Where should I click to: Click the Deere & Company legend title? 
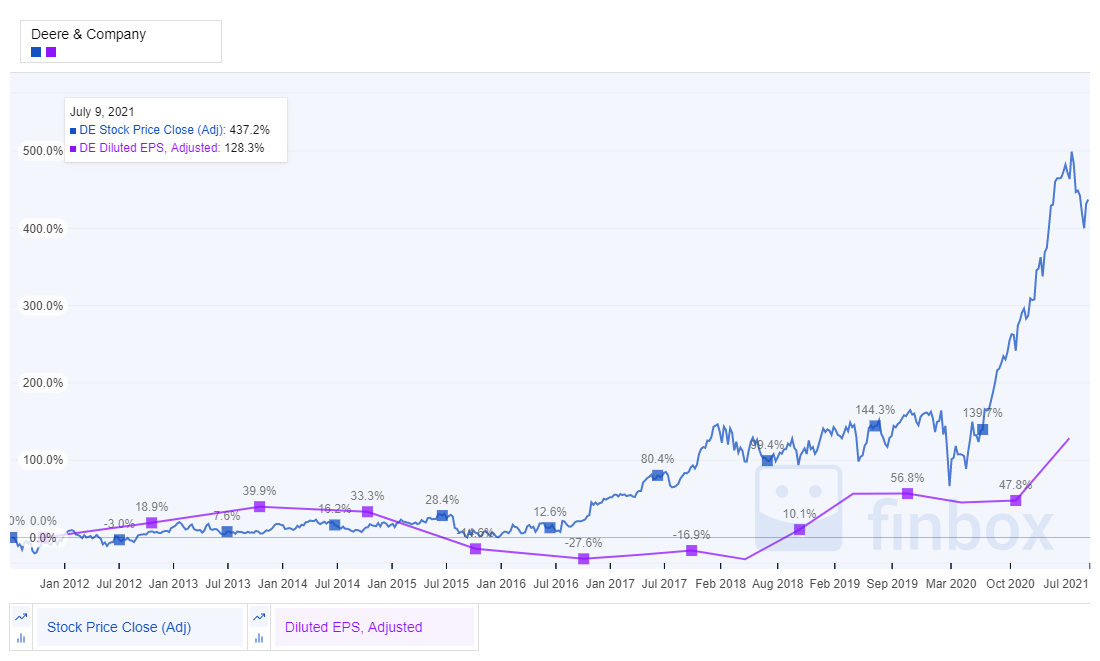(x=88, y=34)
